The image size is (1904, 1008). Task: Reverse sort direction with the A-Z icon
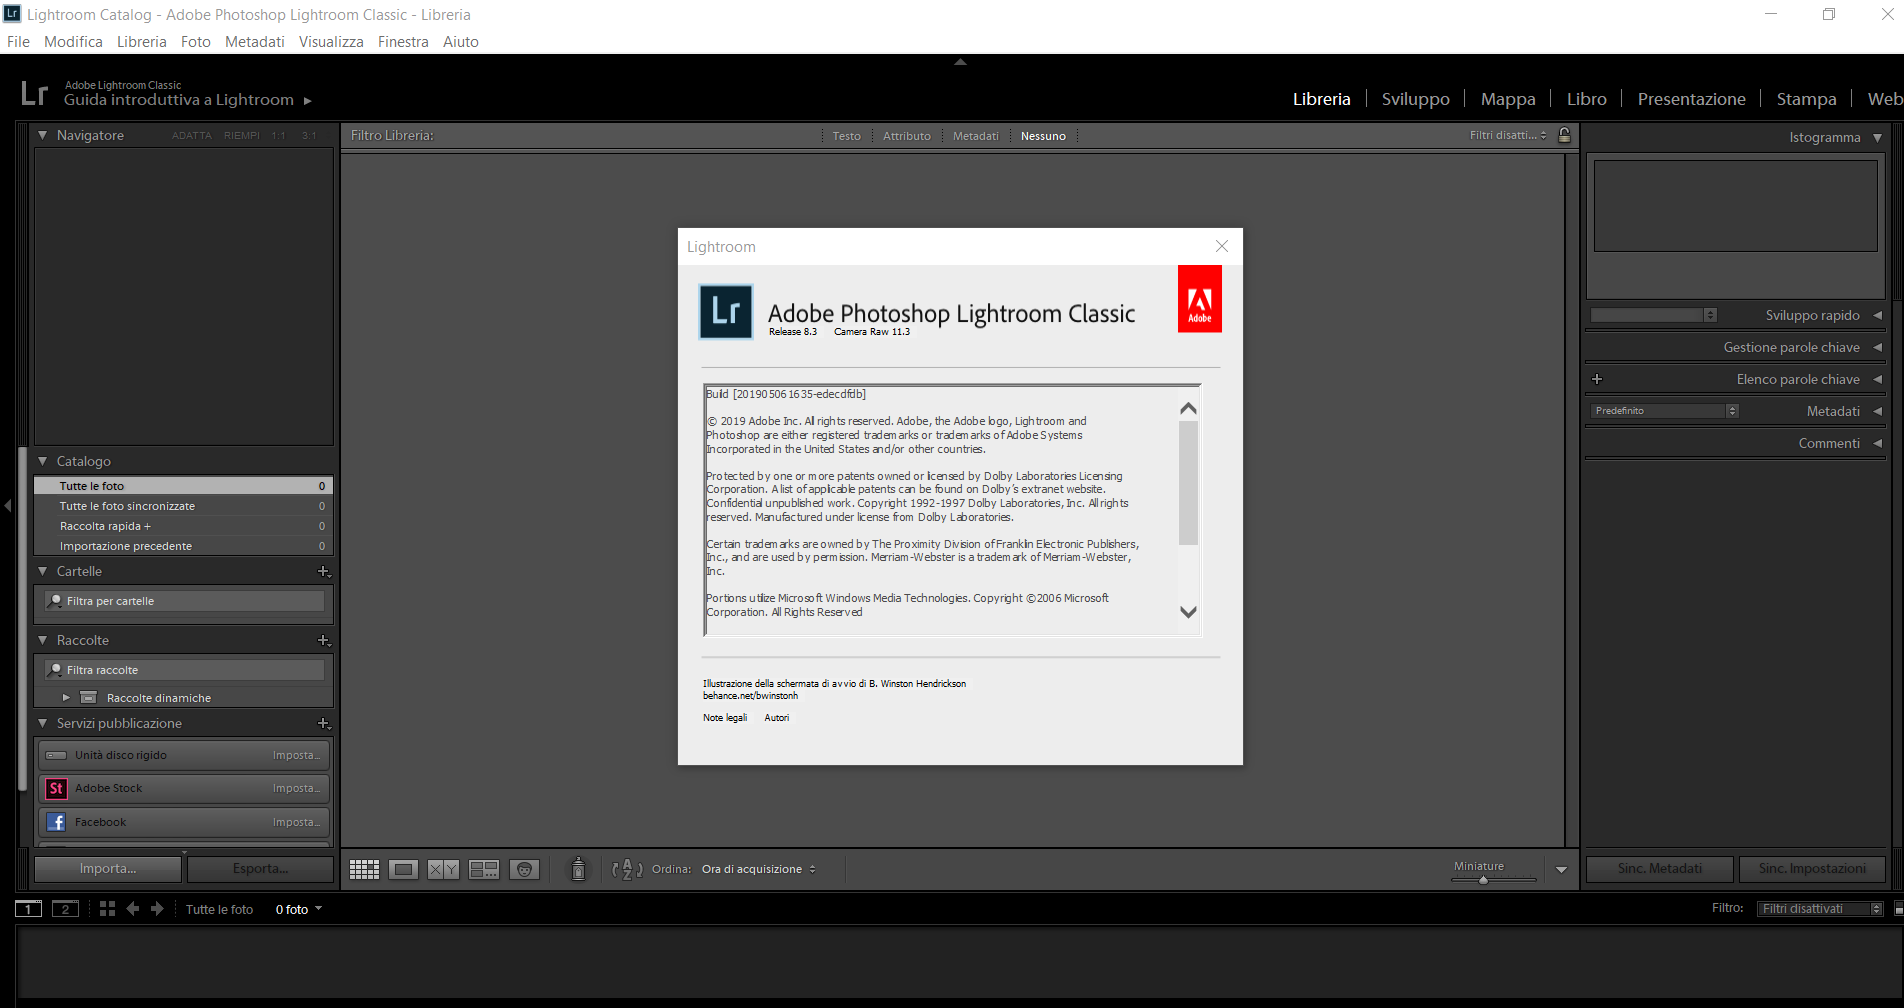[x=627, y=869]
